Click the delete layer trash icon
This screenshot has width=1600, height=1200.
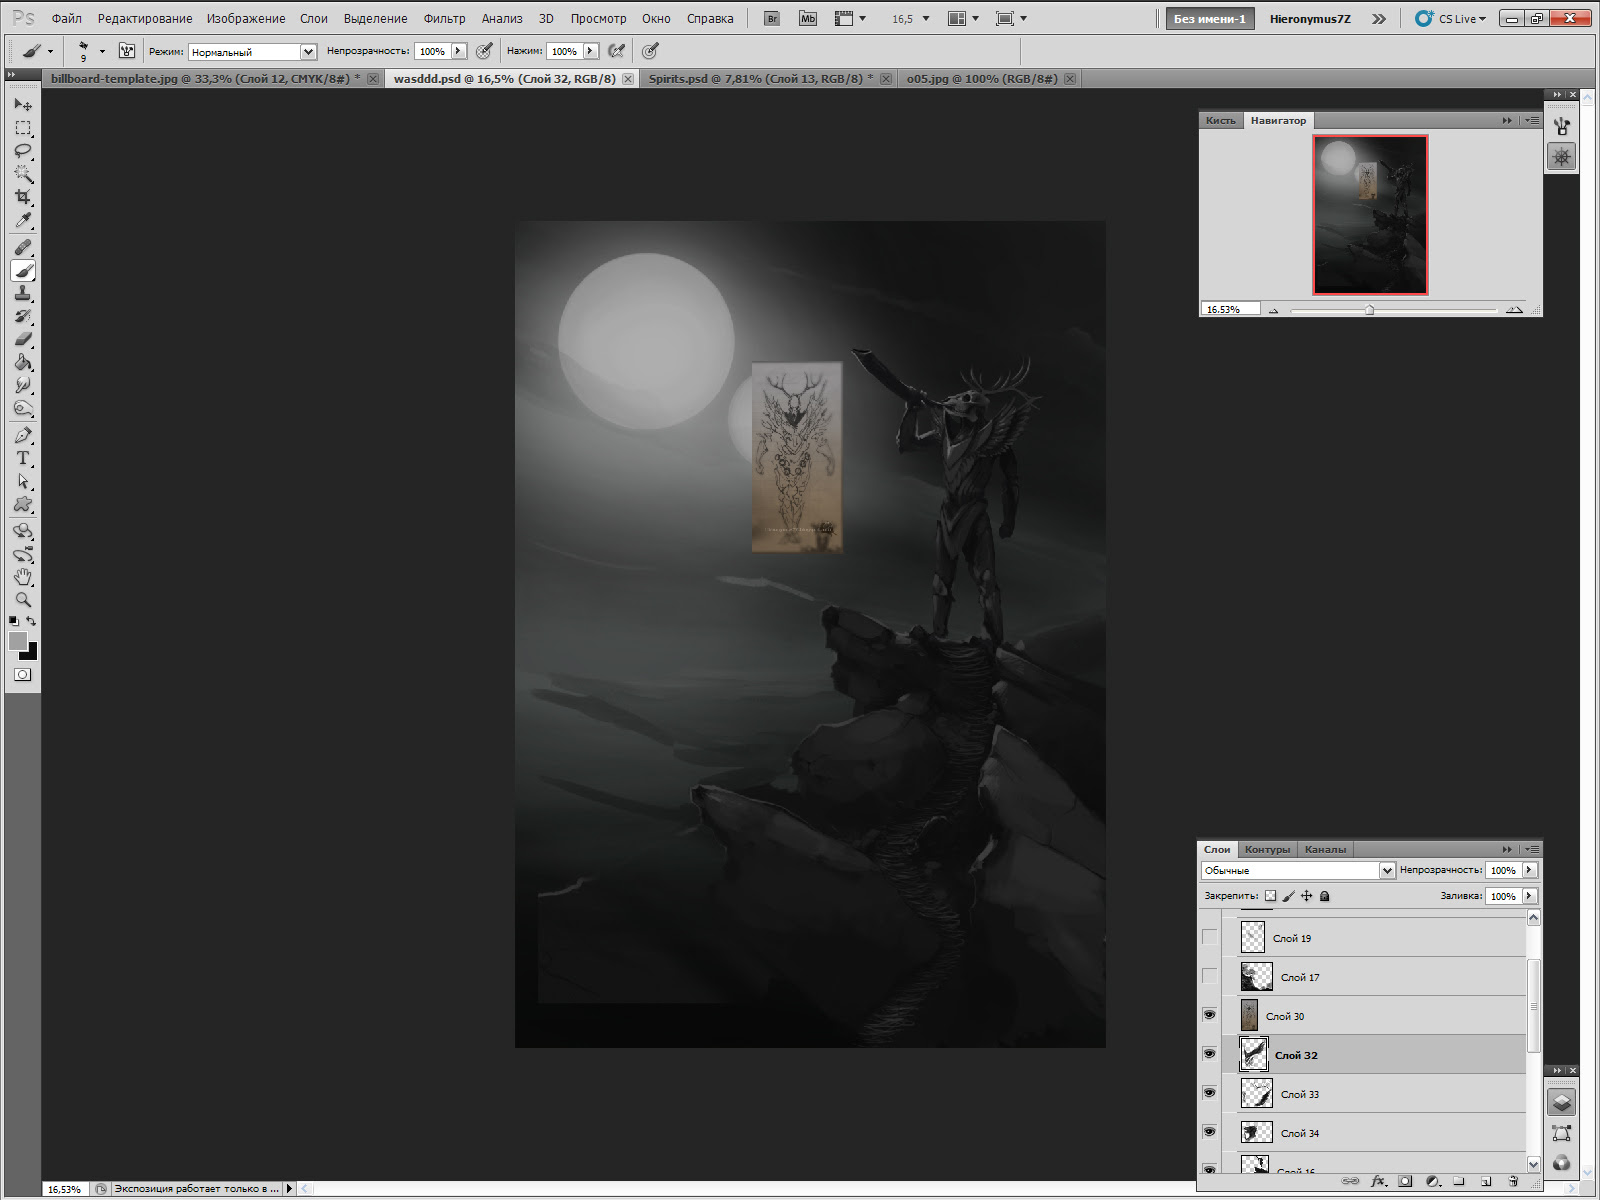point(1513,1181)
